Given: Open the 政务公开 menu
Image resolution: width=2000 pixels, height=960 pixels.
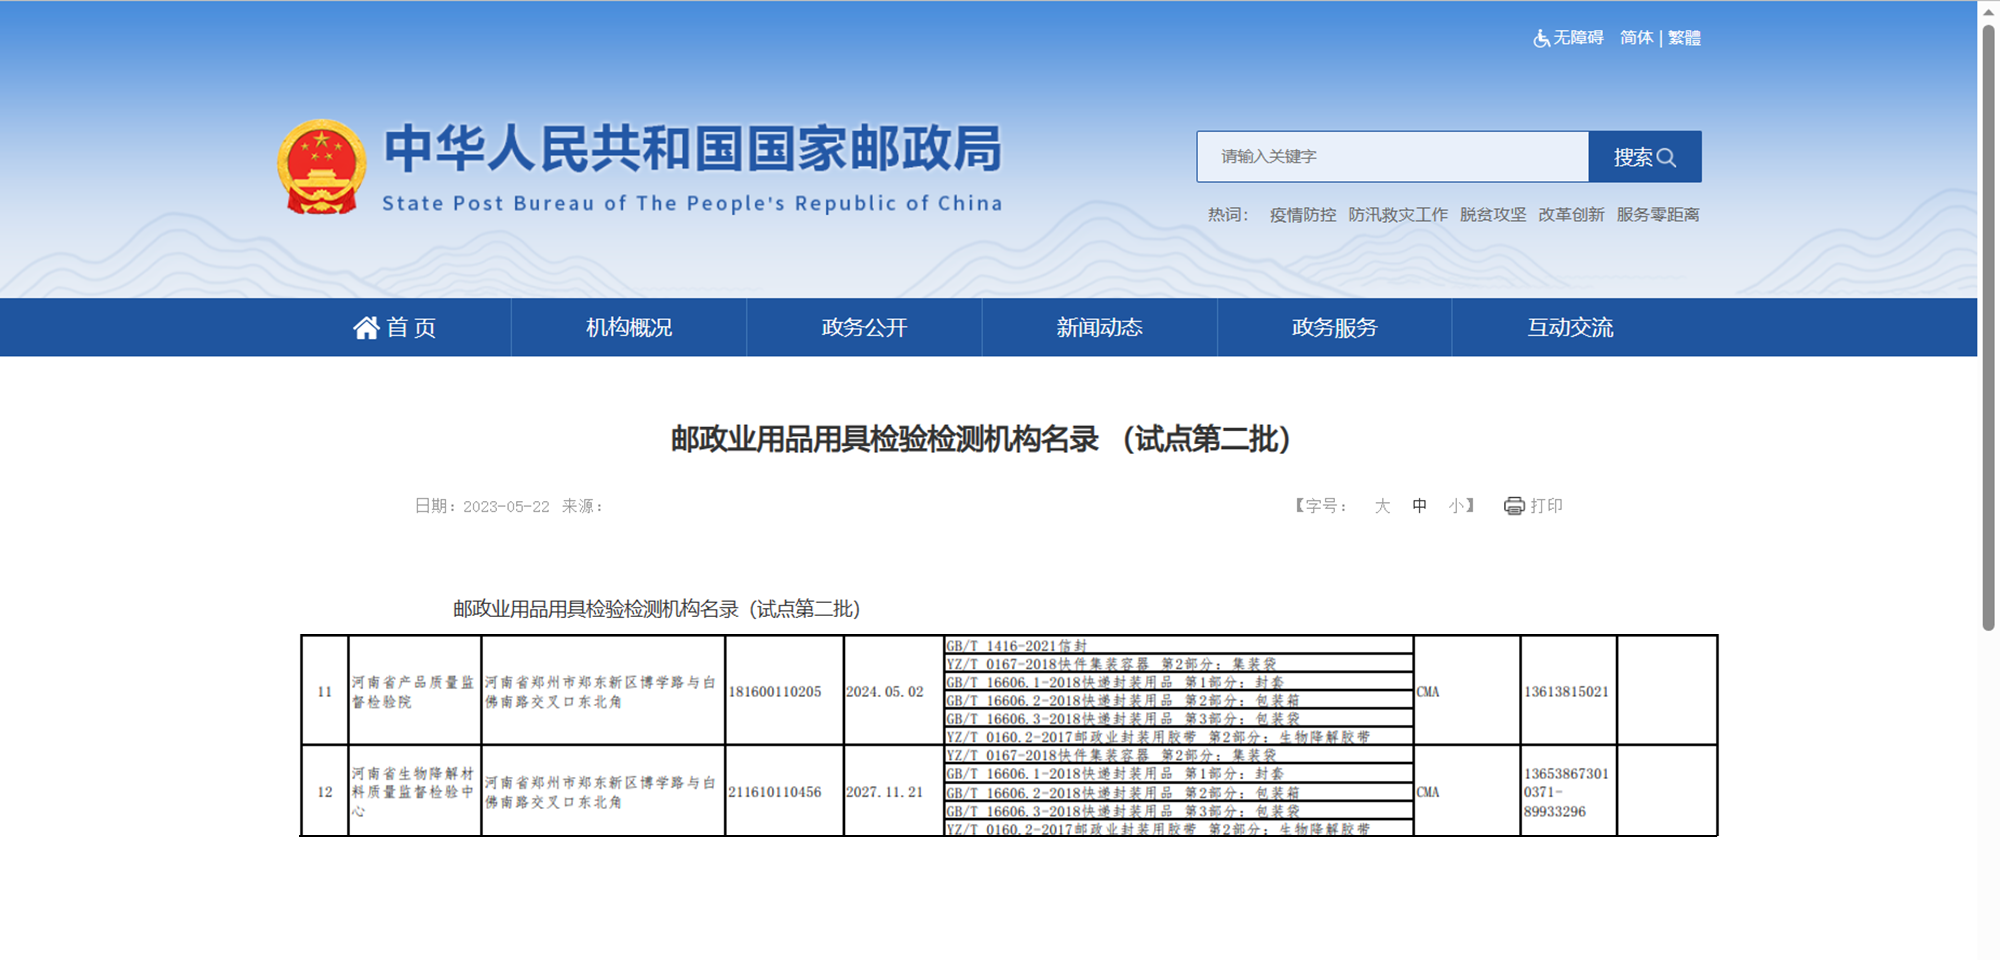Looking at the screenshot, I should pos(864,328).
